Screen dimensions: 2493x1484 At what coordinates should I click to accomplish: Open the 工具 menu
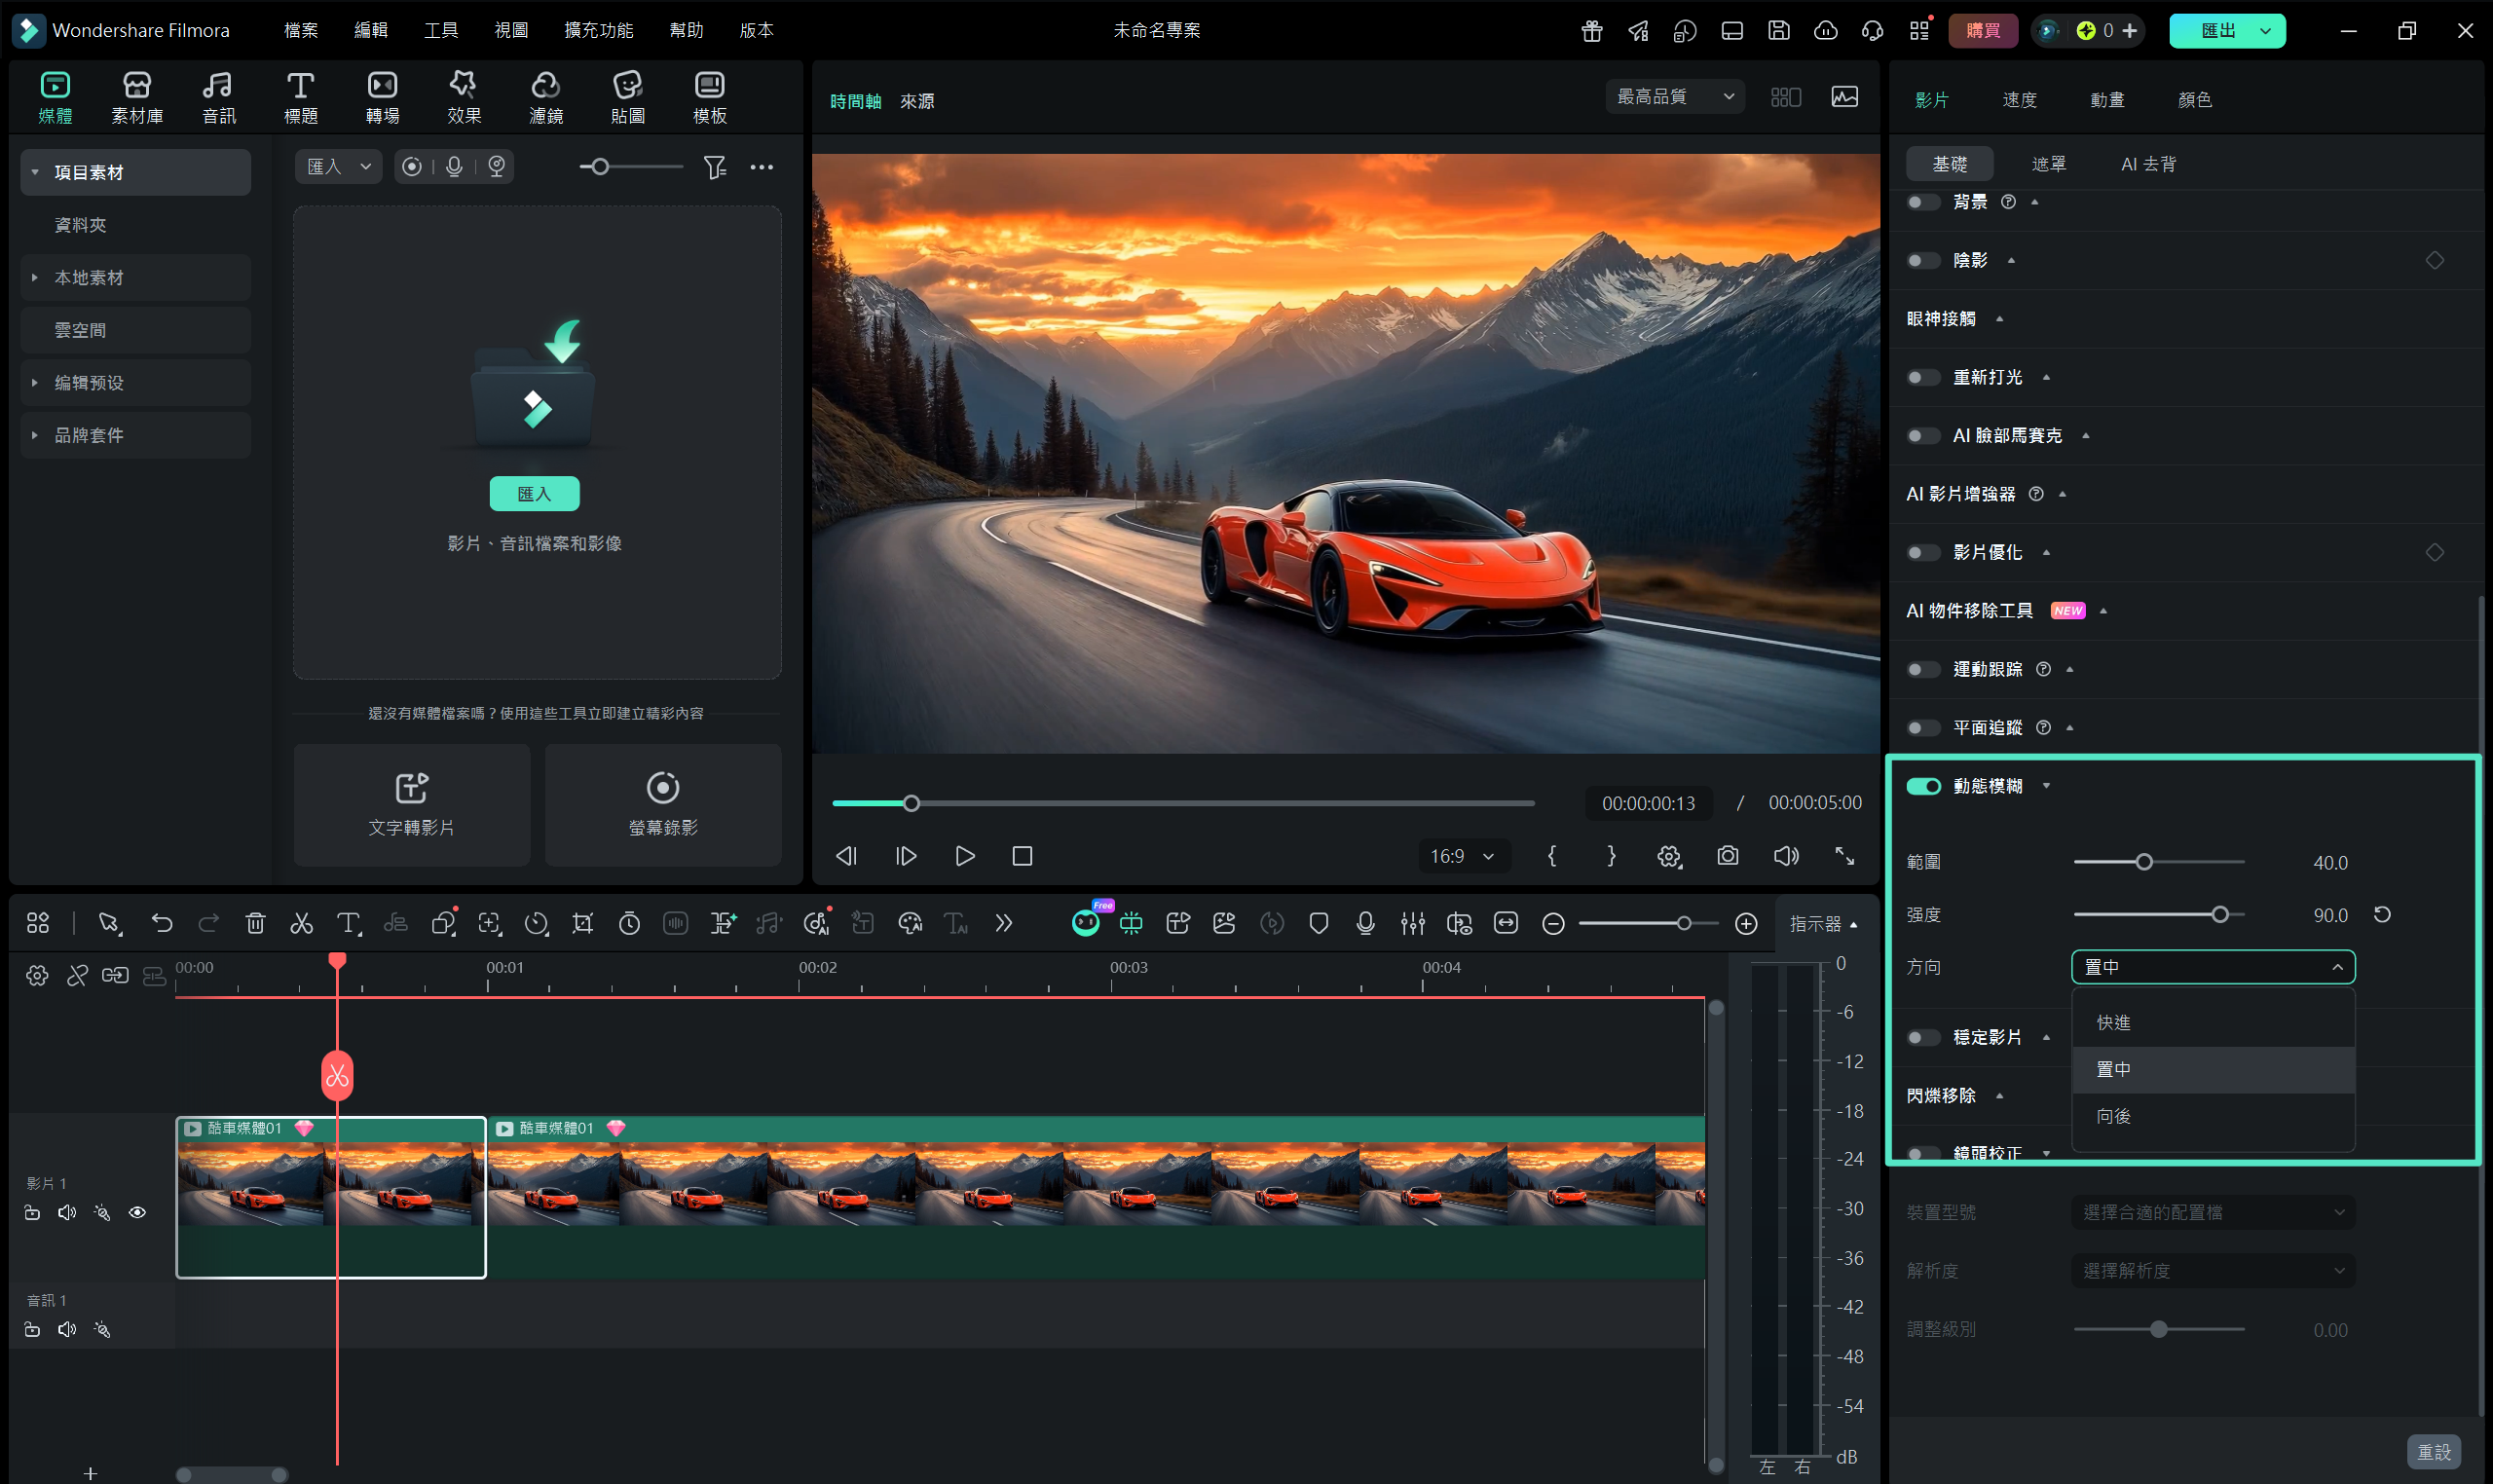point(440,30)
